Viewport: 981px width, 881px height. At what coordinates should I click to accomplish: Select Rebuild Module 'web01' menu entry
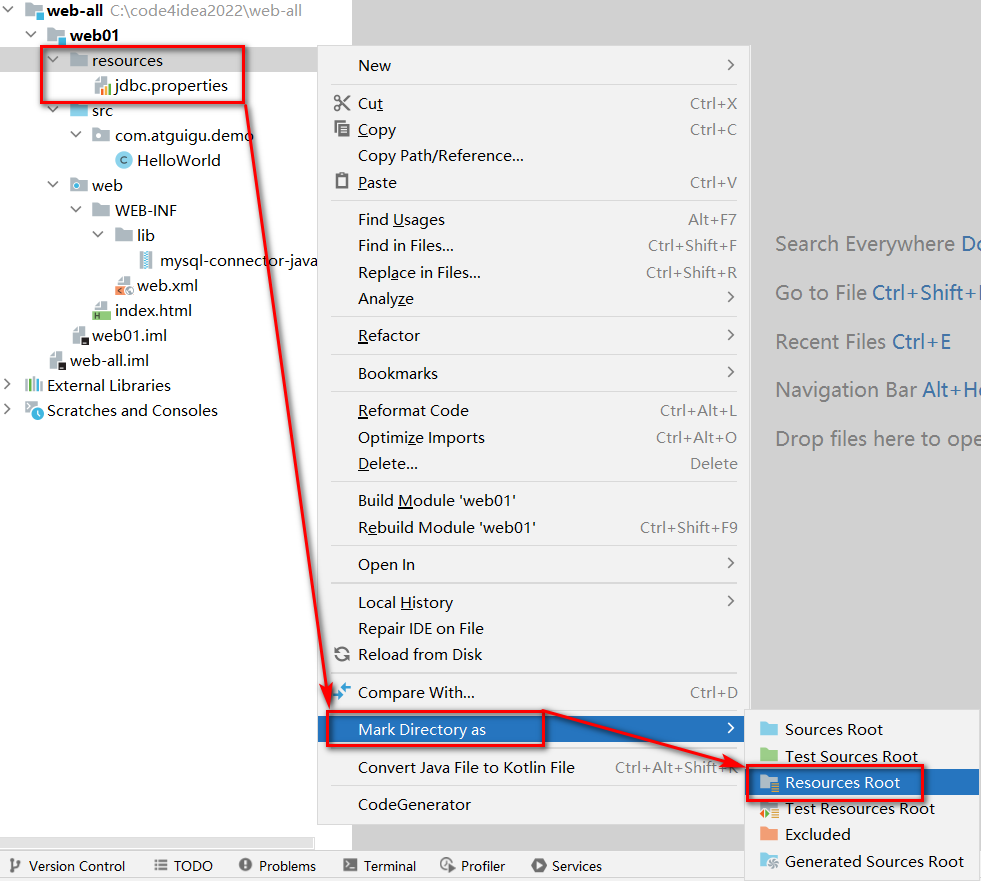[x=446, y=527]
